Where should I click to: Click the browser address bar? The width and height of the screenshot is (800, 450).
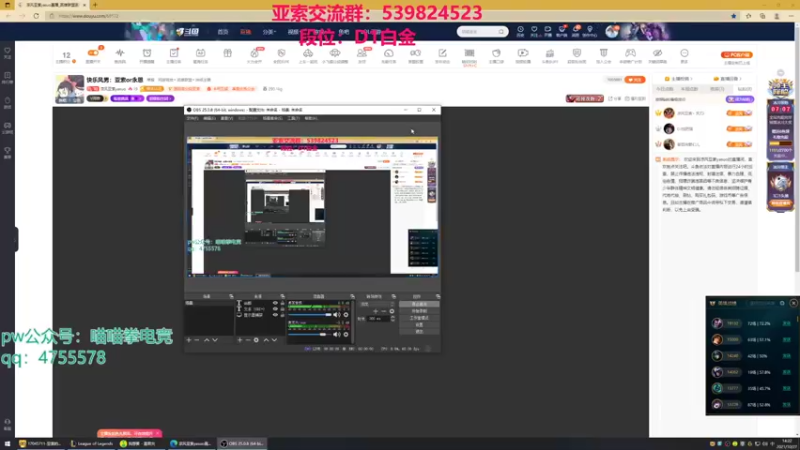[388, 16]
